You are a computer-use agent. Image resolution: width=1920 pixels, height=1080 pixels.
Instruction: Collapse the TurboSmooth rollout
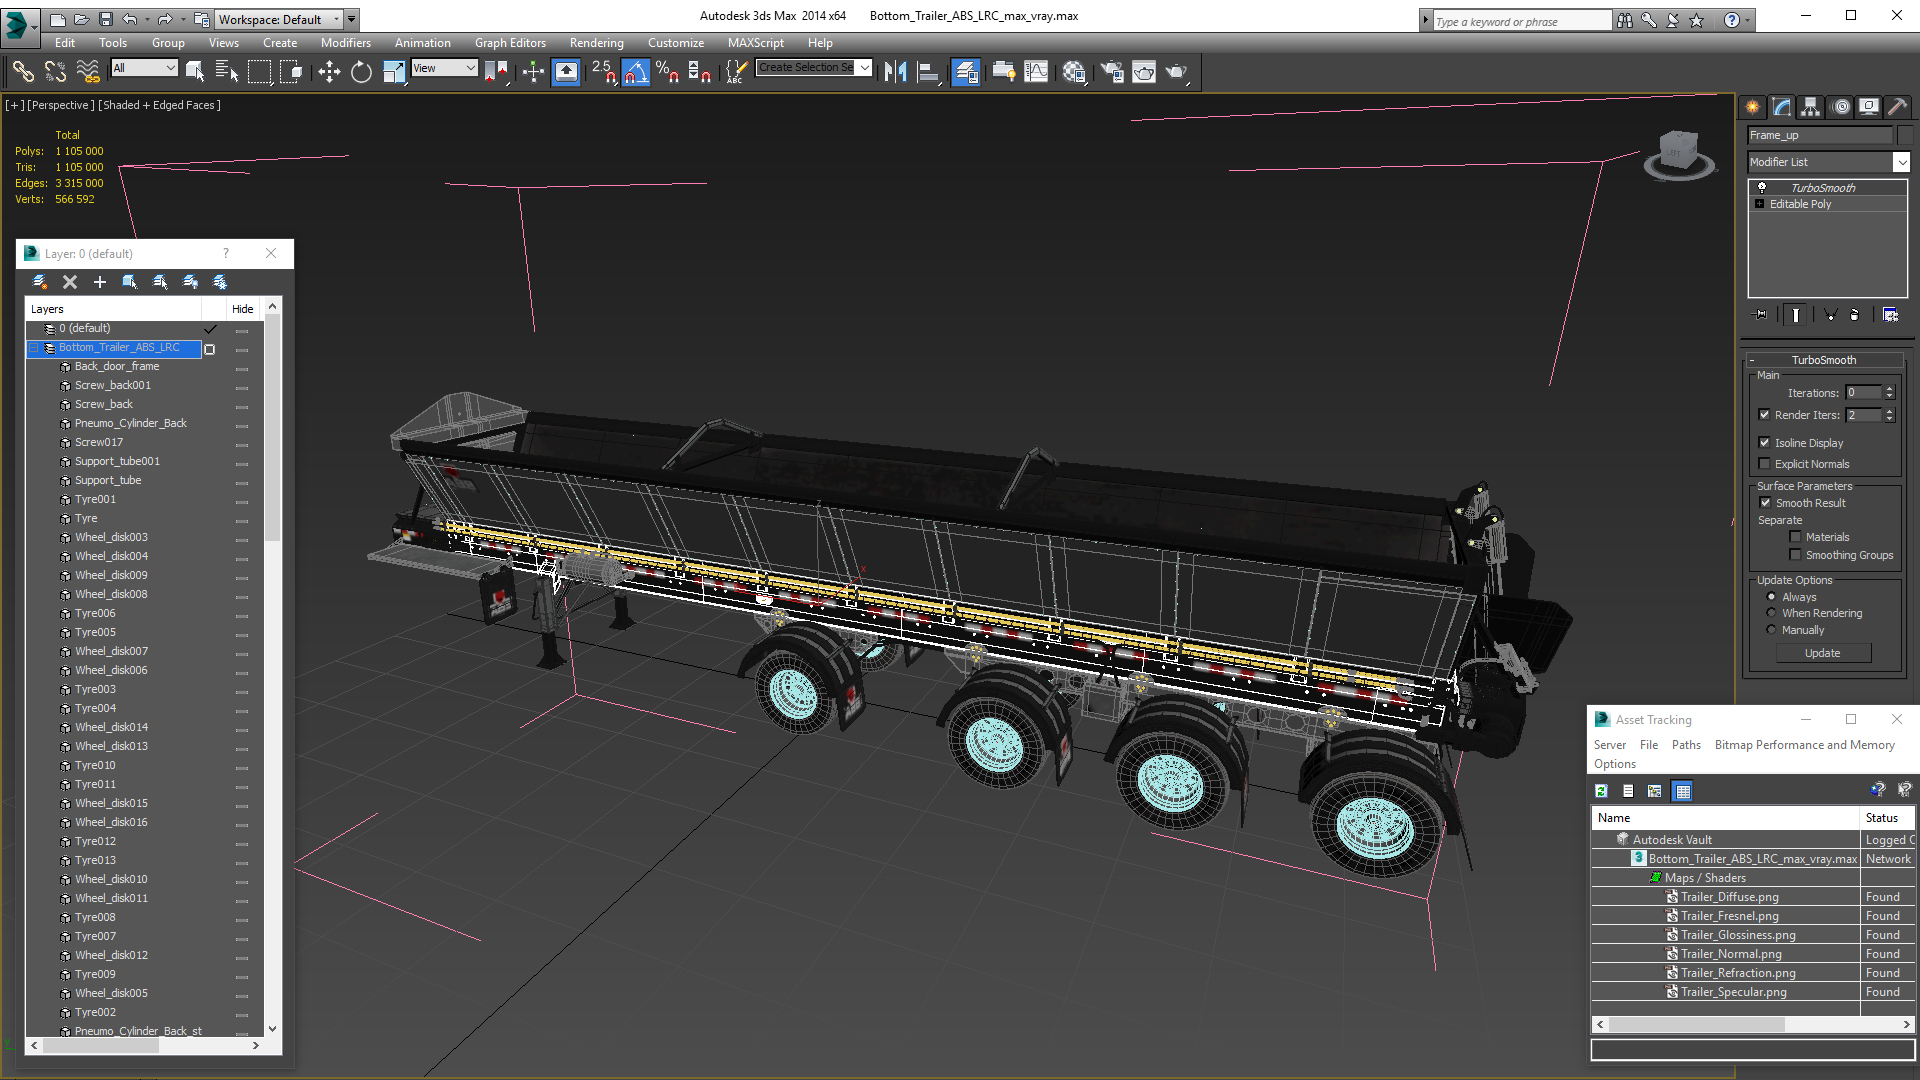pyautogui.click(x=1752, y=360)
